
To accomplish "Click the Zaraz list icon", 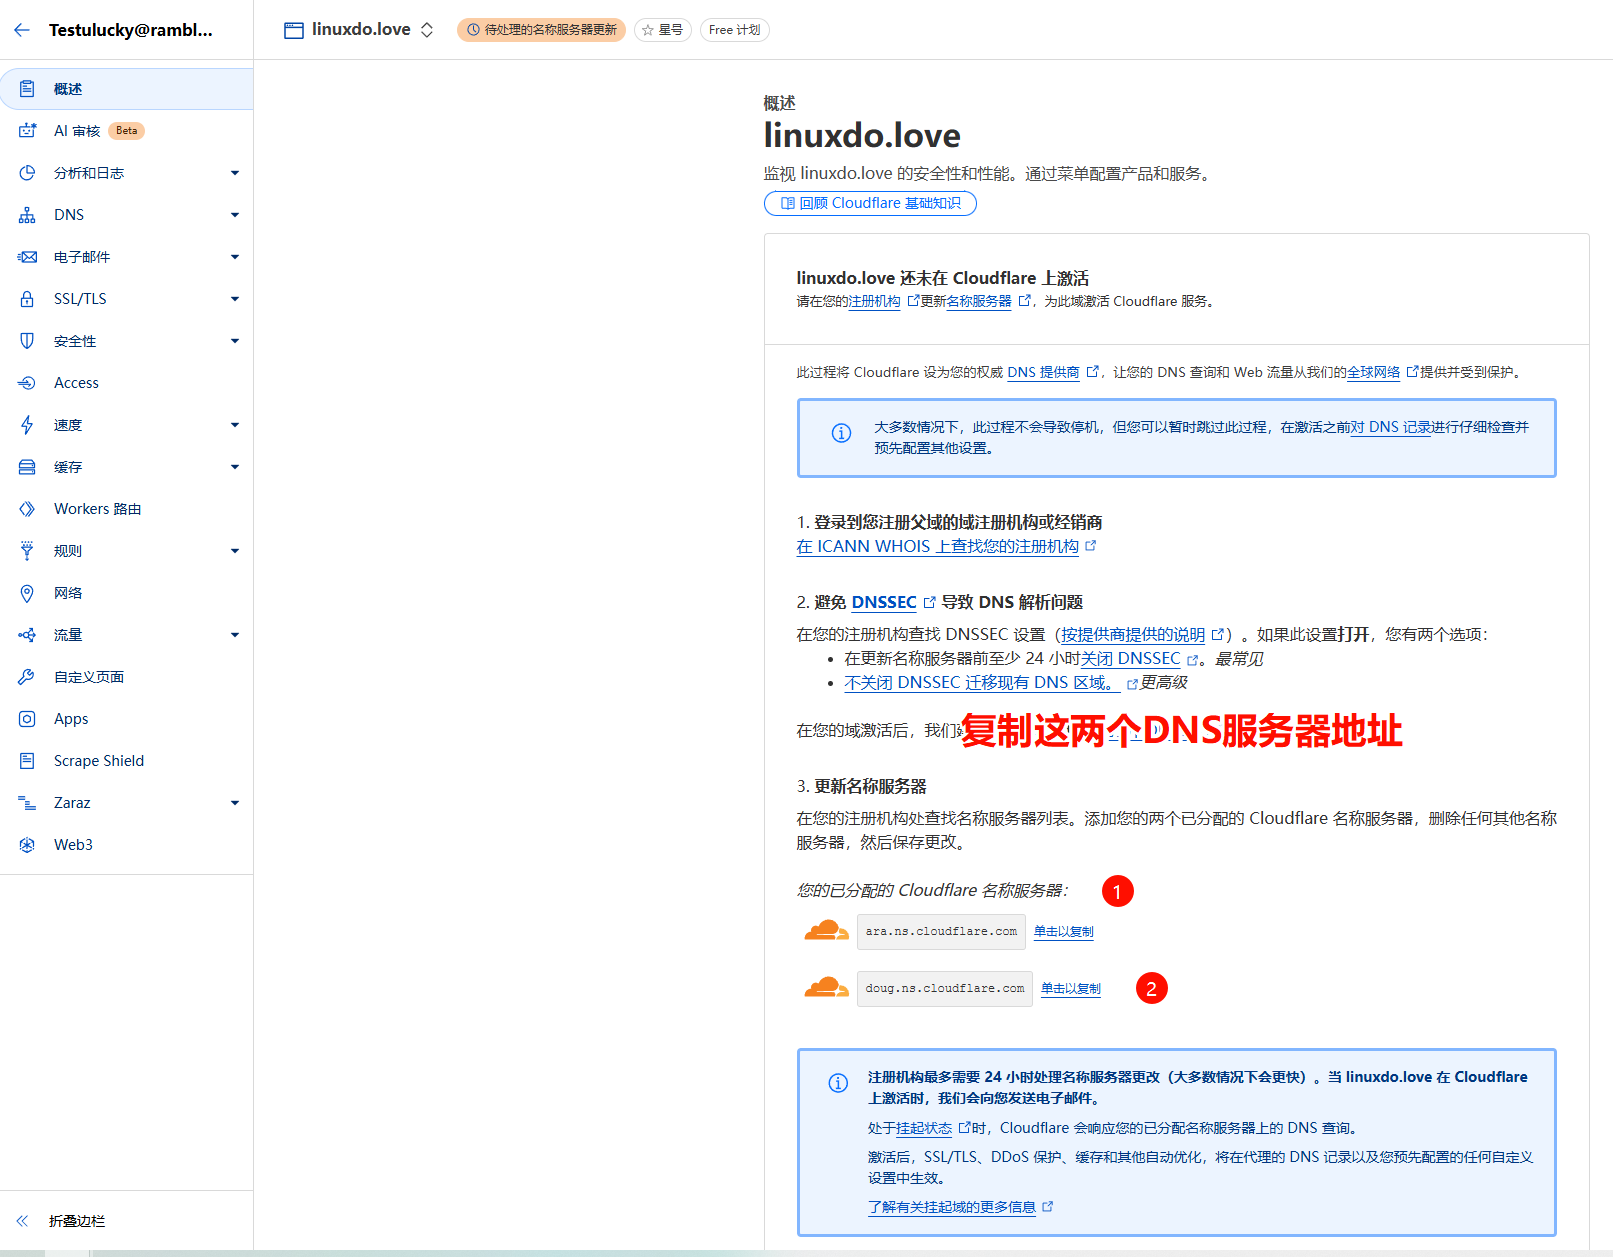I will (x=27, y=803).
